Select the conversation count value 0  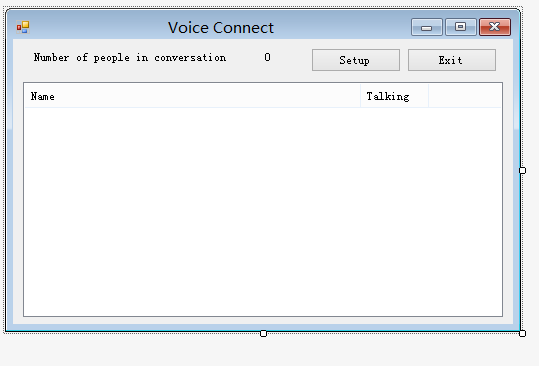(267, 57)
